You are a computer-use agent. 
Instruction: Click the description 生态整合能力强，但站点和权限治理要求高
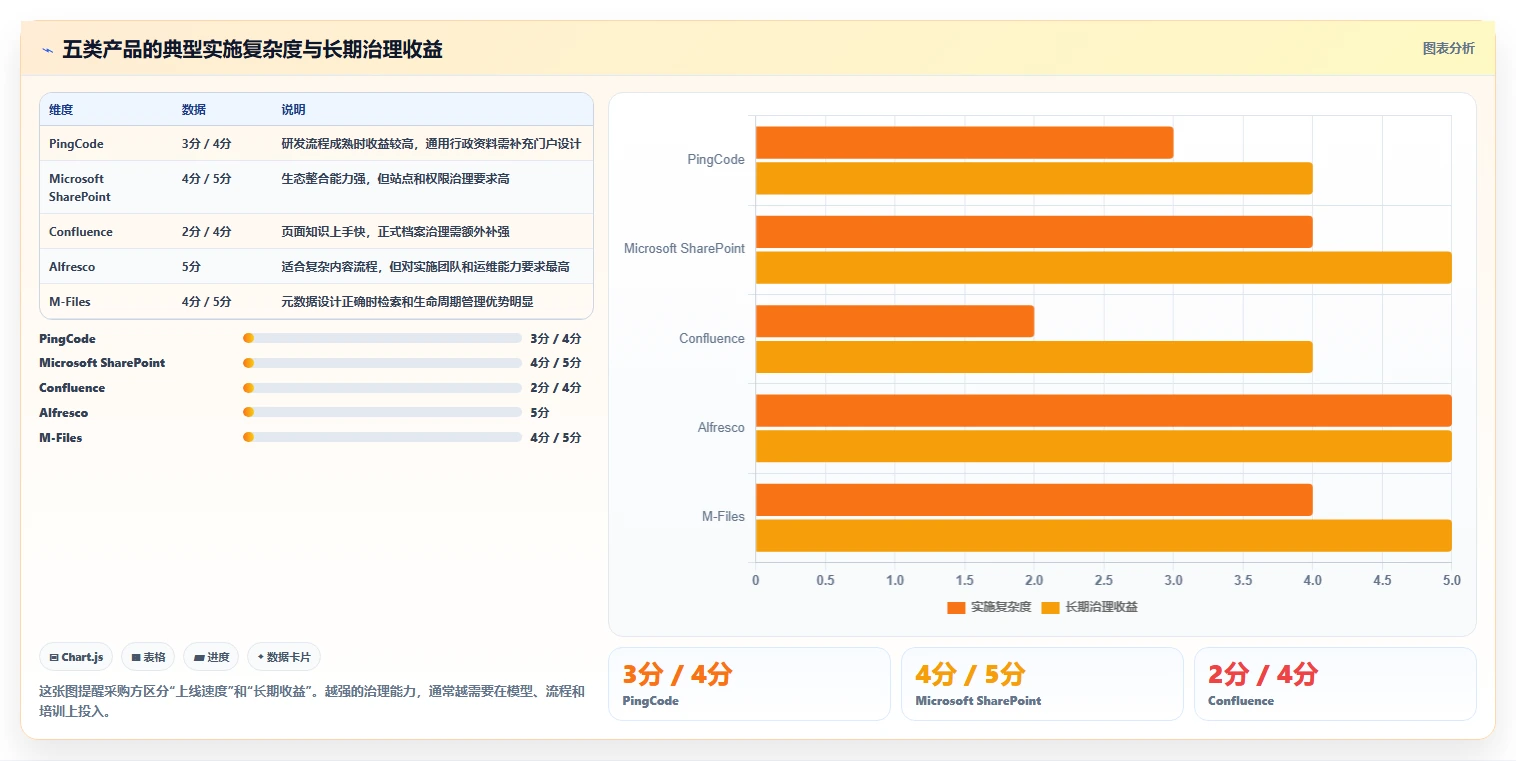click(x=396, y=179)
